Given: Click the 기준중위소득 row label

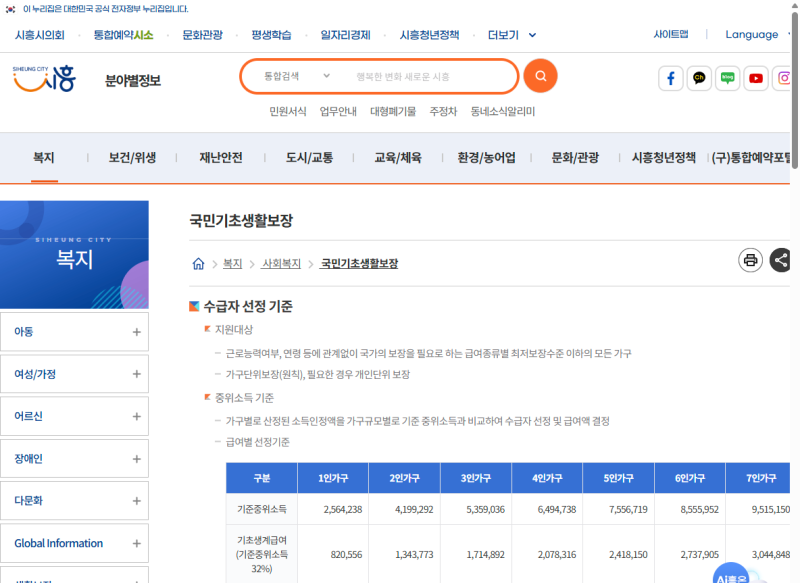Looking at the screenshot, I should point(262,509).
